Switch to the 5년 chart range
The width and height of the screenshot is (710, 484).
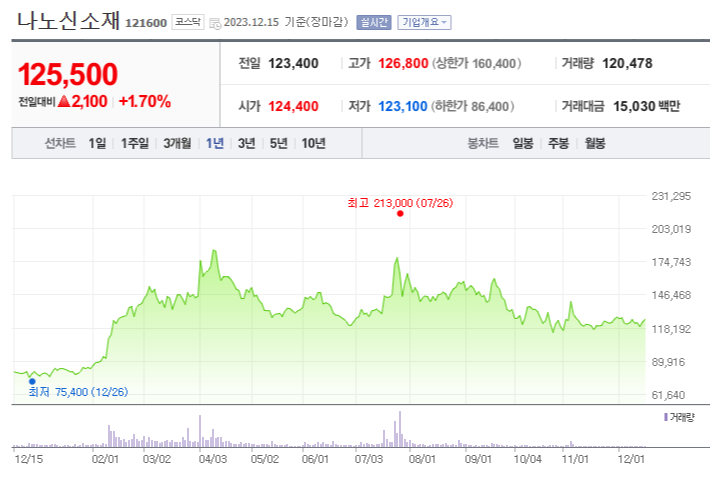(278, 144)
